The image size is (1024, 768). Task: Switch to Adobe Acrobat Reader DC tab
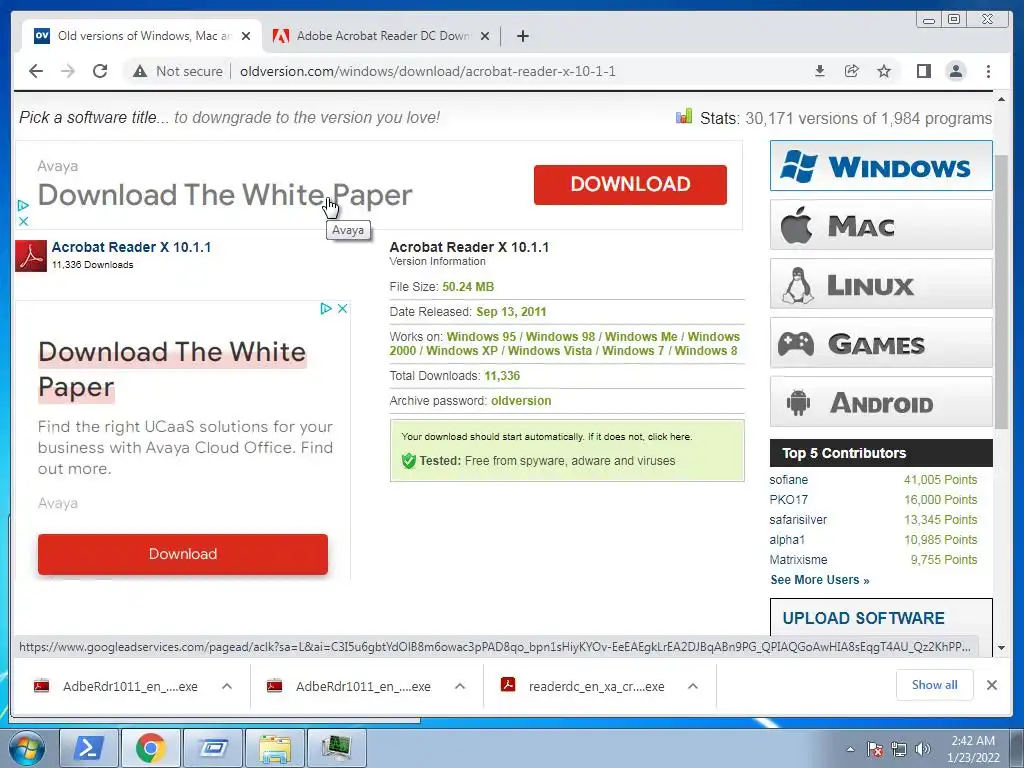382,36
